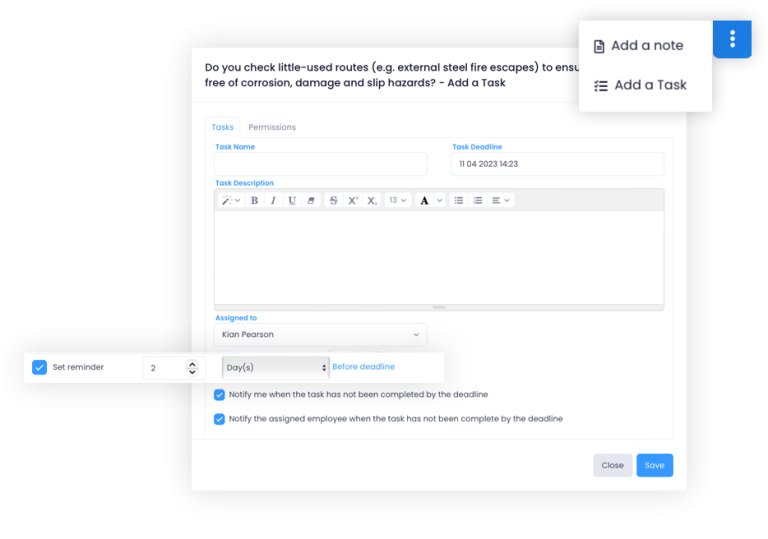
Task: Click into the Task Name field
Action: pyautogui.click(x=320, y=164)
